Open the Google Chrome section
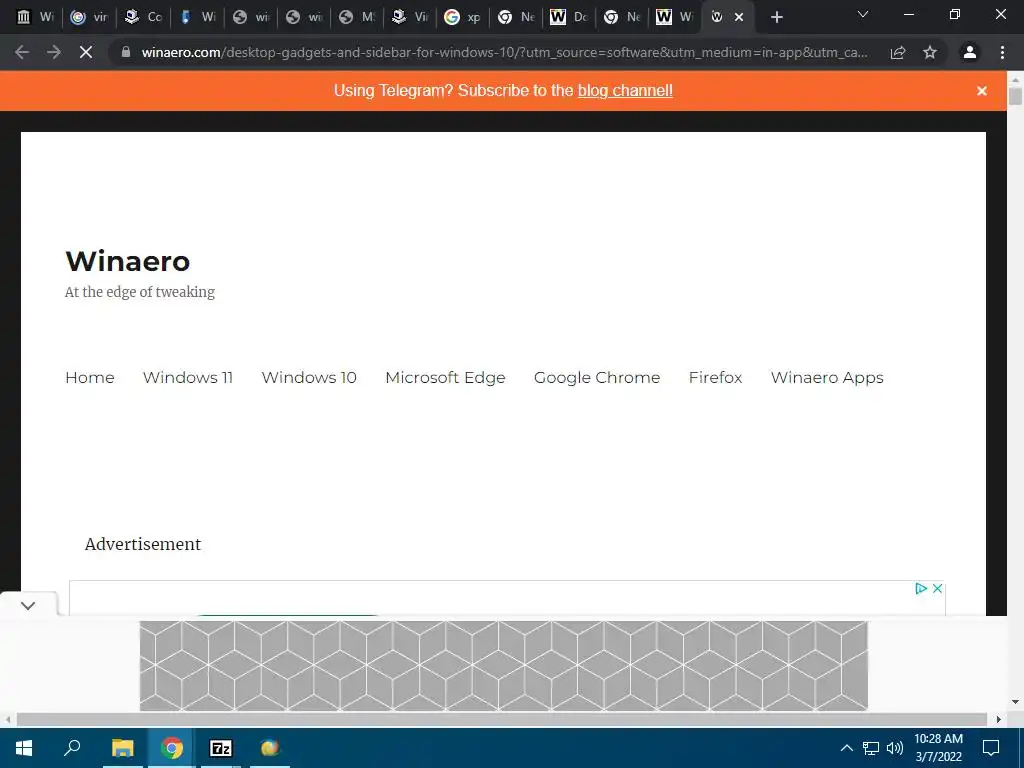Screen dimensions: 1024x768 click(x=597, y=377)
